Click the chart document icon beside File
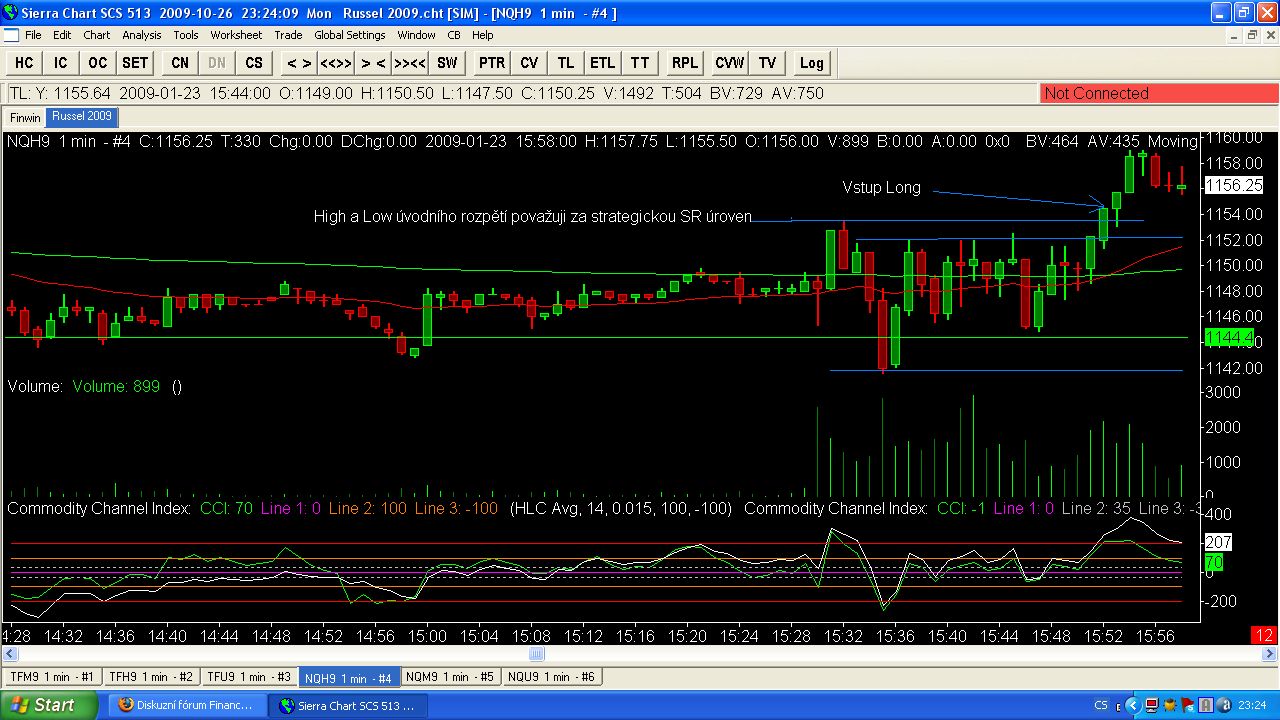The height and width of the screenshot is (720, 1280). coord(11,35)
